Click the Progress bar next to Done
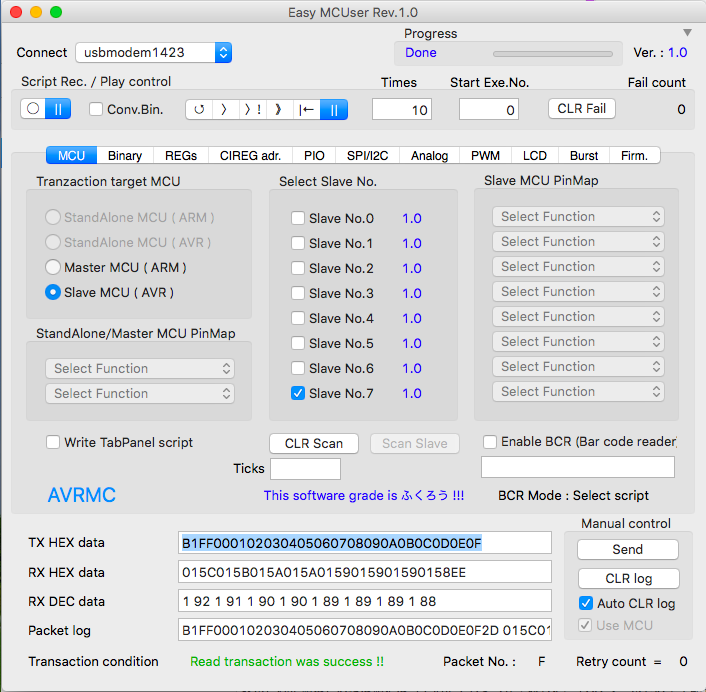The width and height of the screenshot is (706, 692). coord(552,54)
